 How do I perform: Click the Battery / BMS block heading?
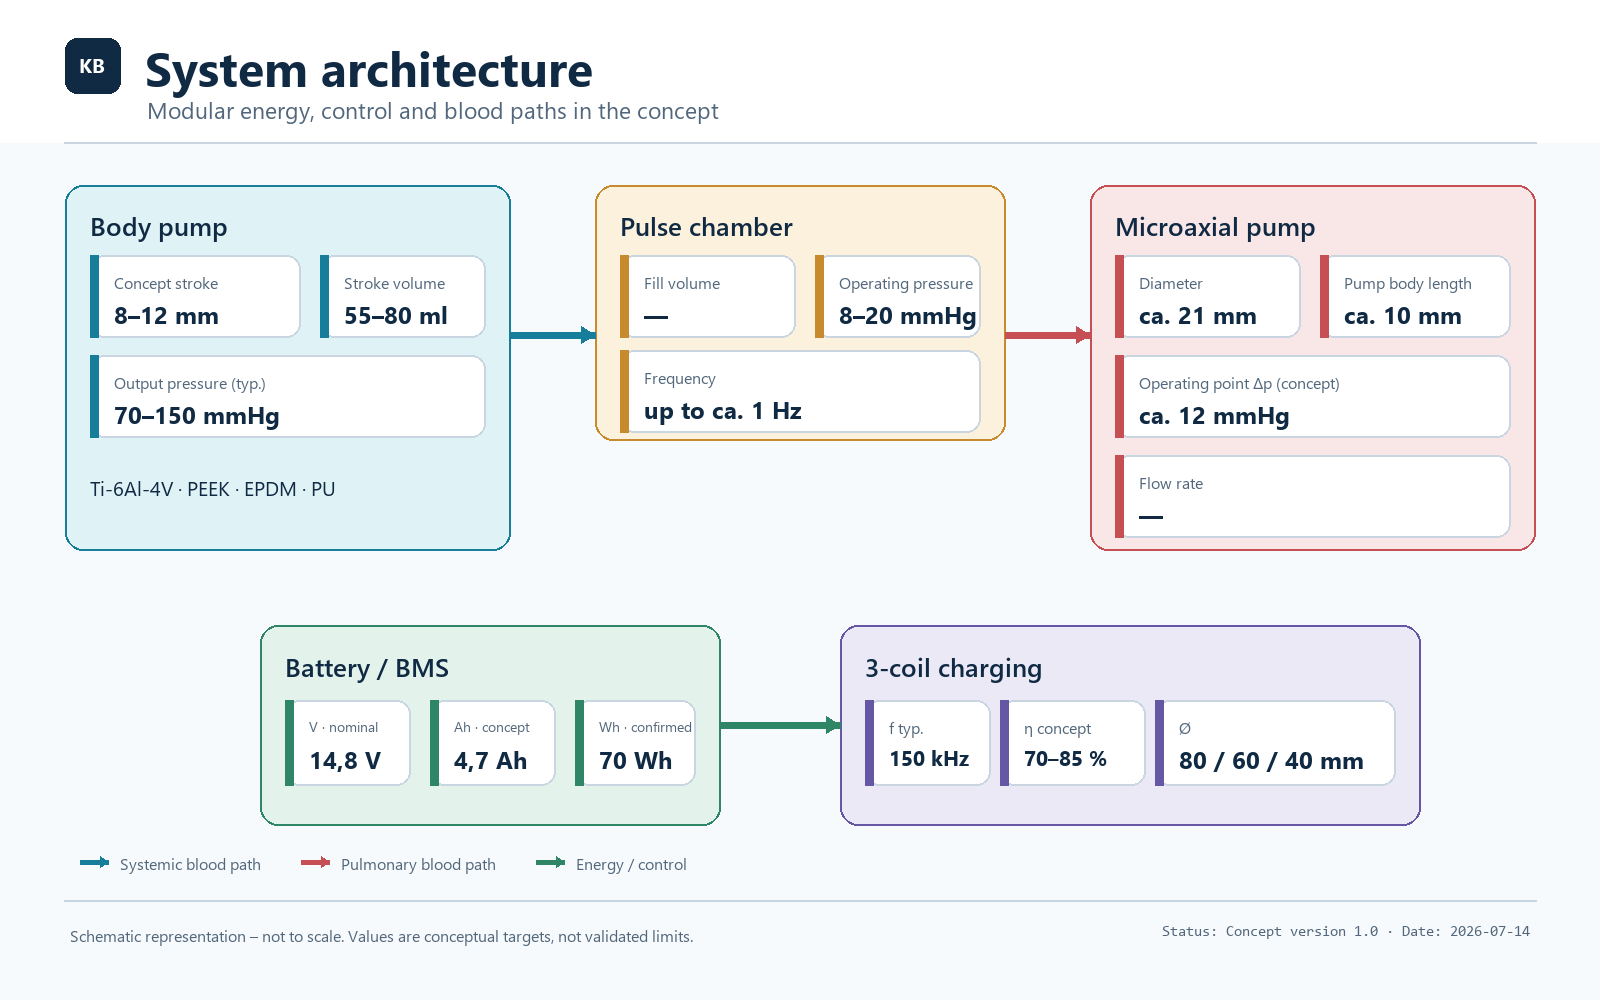[367, 668]
